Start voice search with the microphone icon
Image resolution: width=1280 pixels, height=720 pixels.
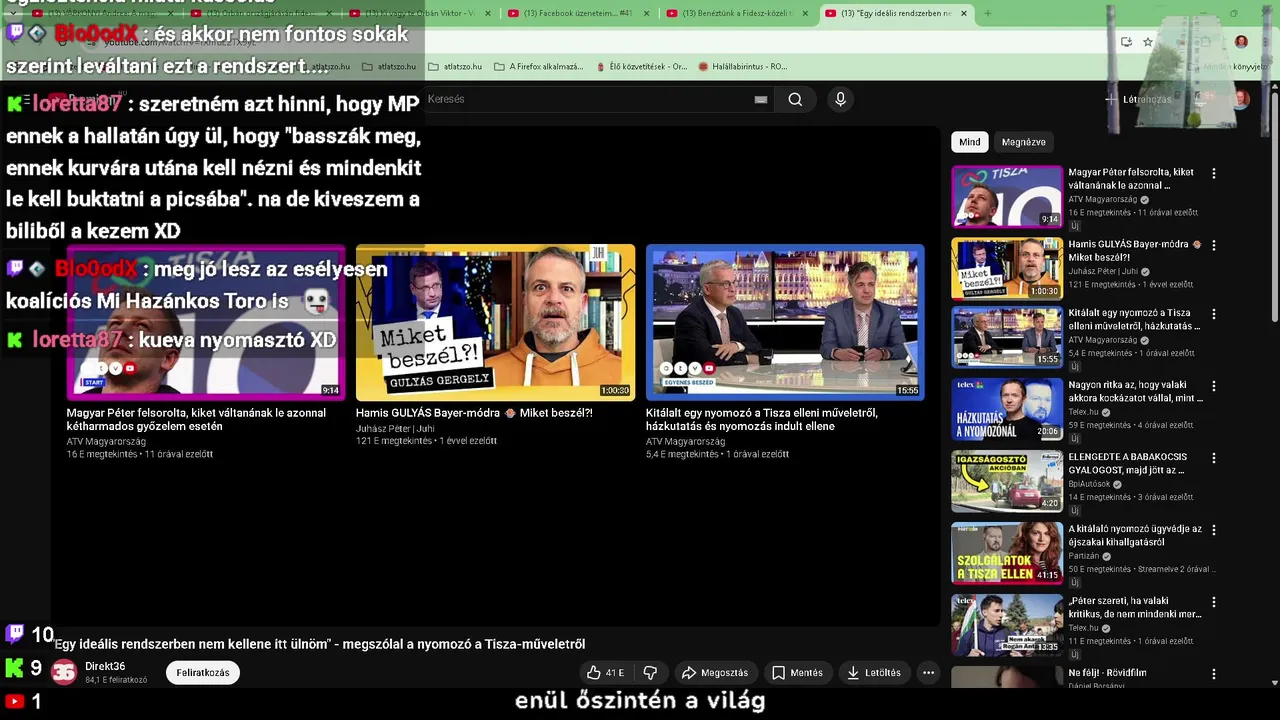(x=840, y=99)
